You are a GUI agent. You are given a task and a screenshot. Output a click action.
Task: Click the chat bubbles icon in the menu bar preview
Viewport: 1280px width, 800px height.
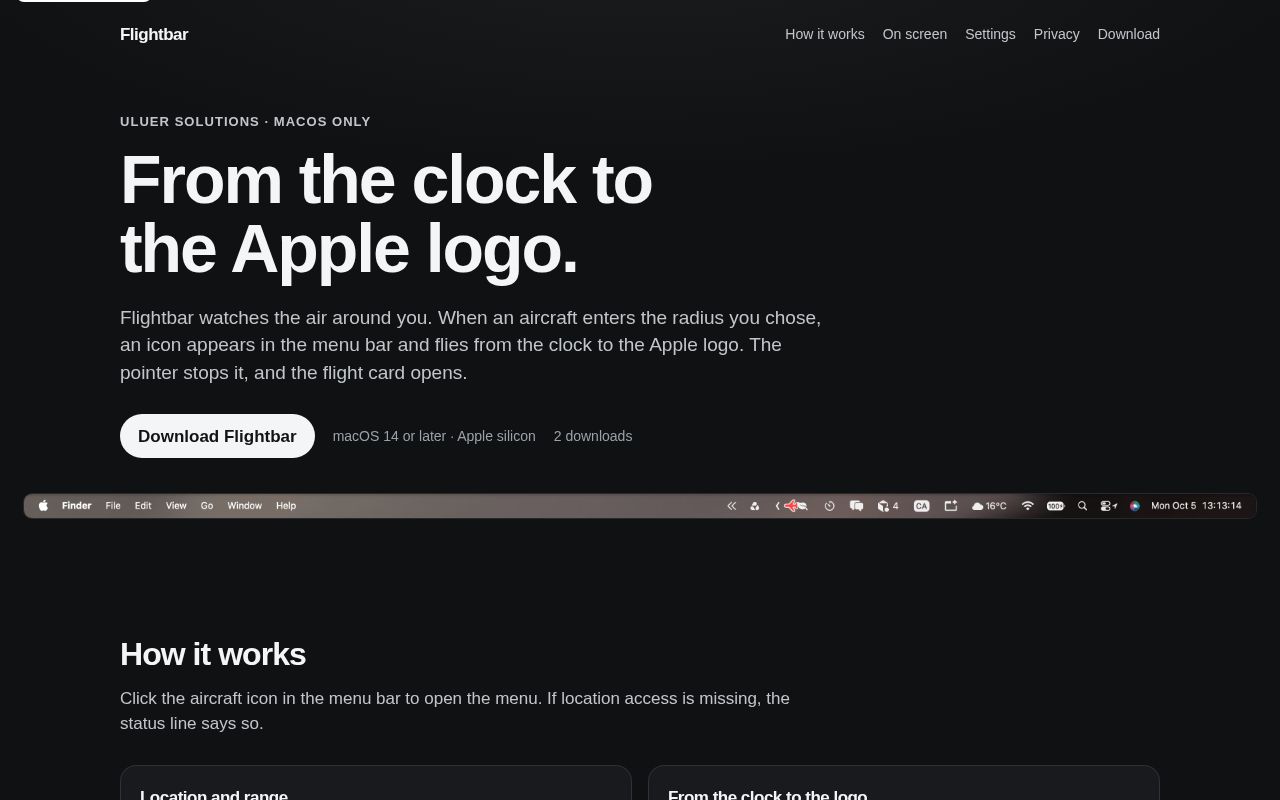tap(856, 506)
